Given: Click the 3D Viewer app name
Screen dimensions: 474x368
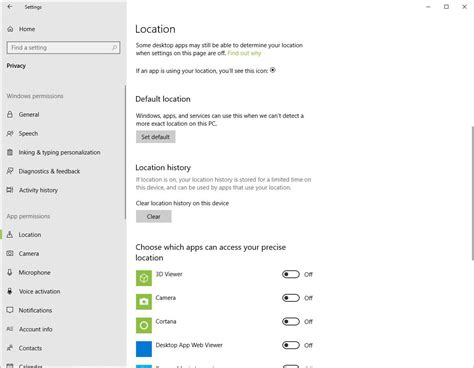Looking at the screenshot, I should [x=169, y=274].
